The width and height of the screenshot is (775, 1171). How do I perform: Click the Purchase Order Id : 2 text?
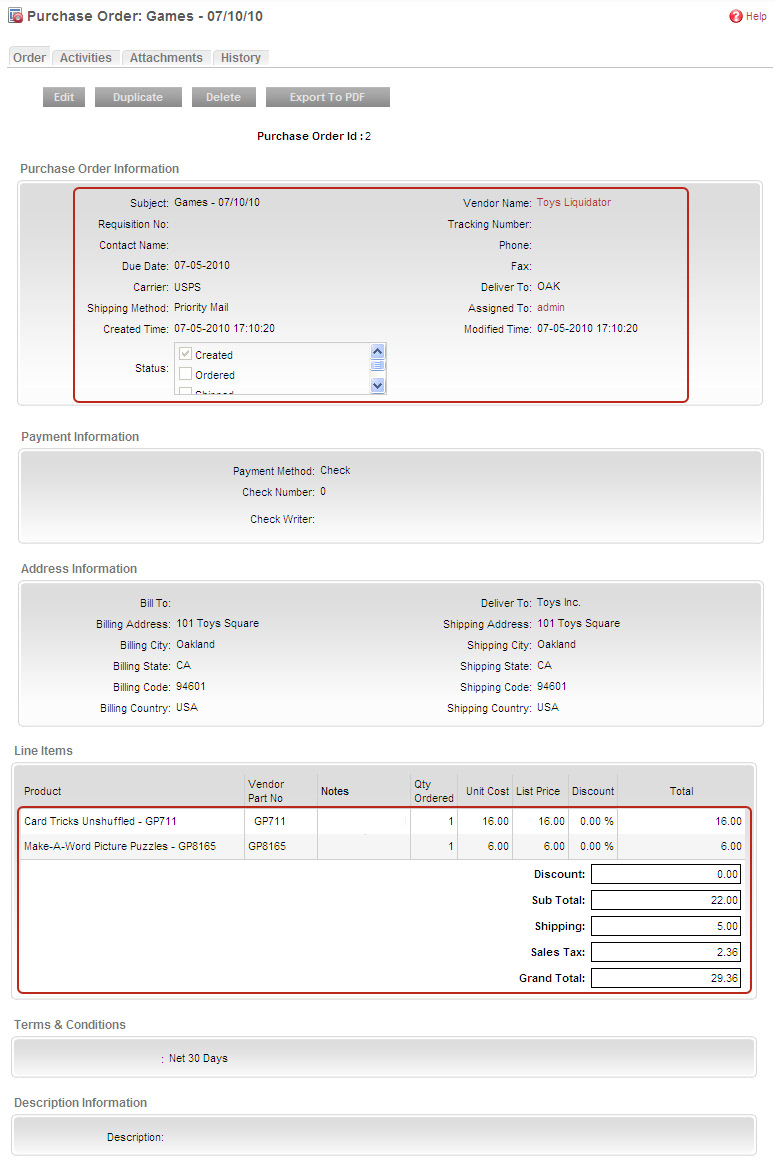(314, 136)
